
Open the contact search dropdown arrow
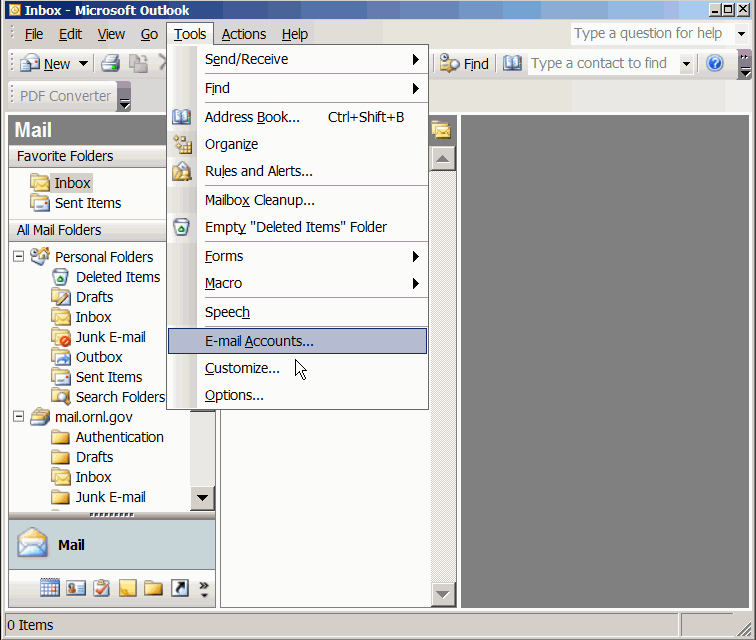tap(686, 63)
